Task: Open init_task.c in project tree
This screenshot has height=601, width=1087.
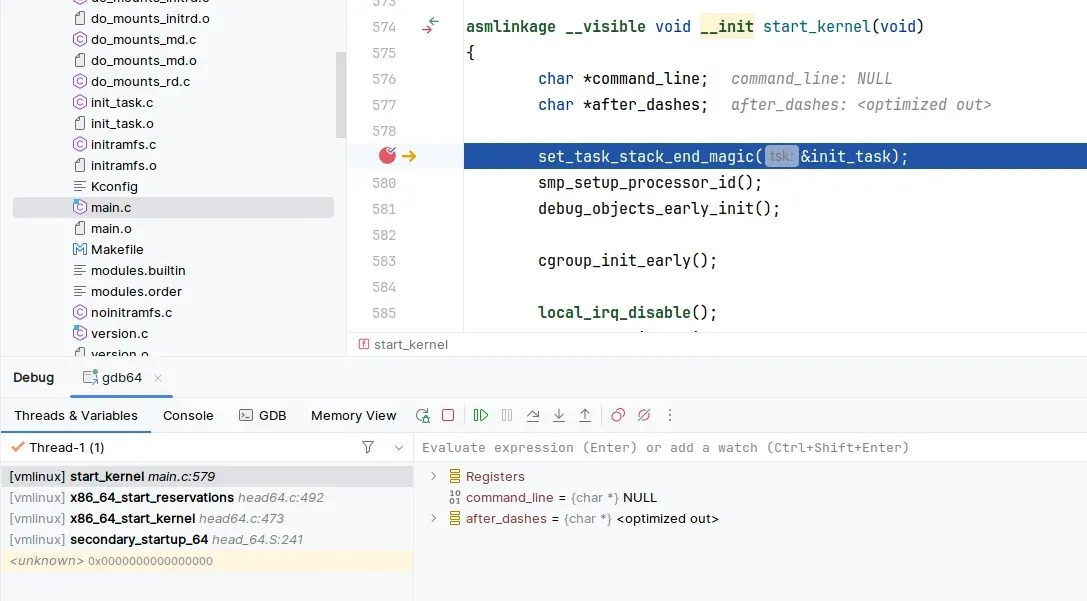Action: tap(122, 103)
